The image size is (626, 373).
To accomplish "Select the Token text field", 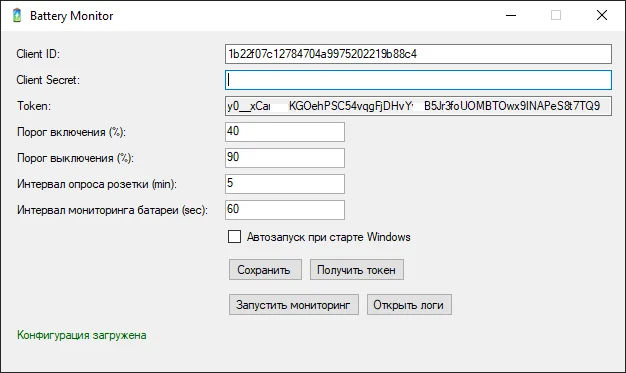I will coord(418,106).
